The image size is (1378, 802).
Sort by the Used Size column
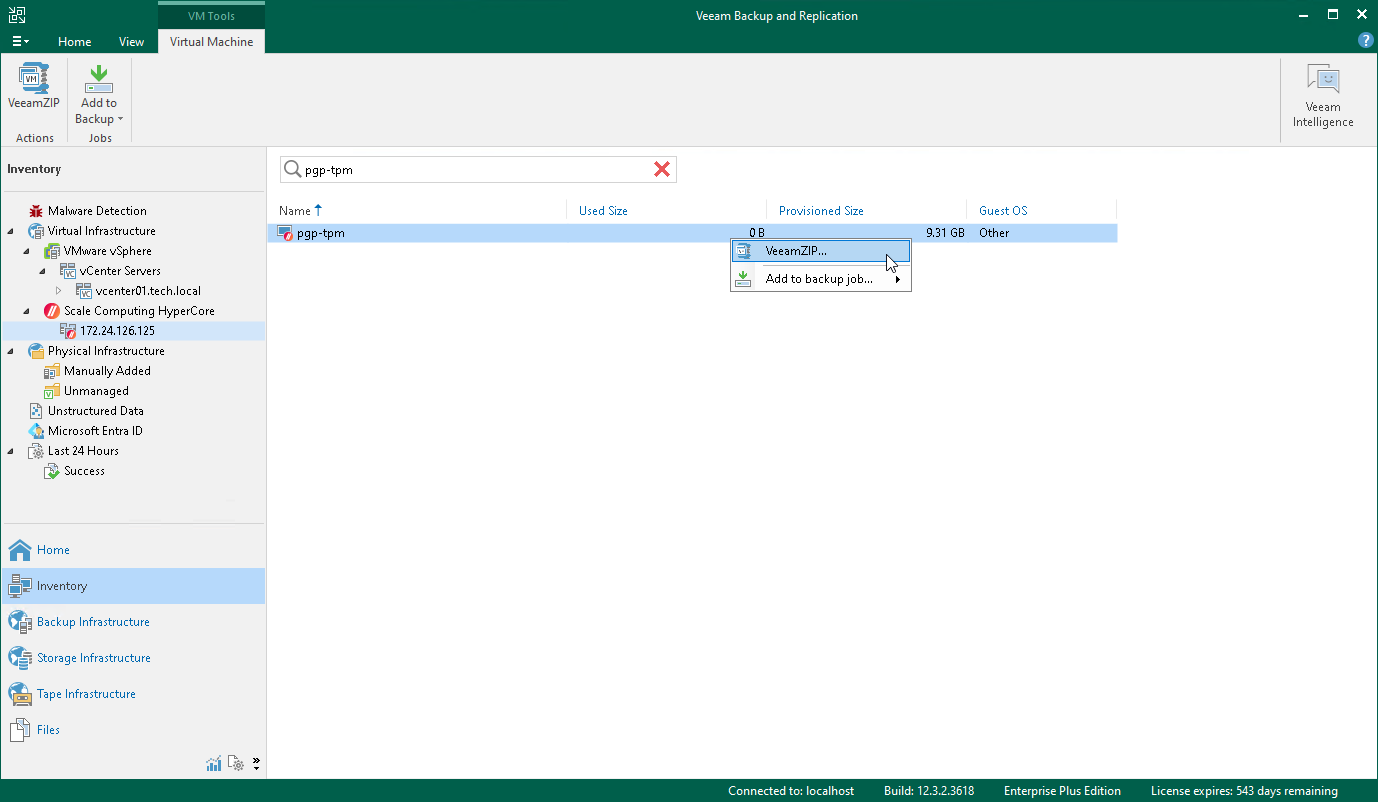click(x=603, y=211)
